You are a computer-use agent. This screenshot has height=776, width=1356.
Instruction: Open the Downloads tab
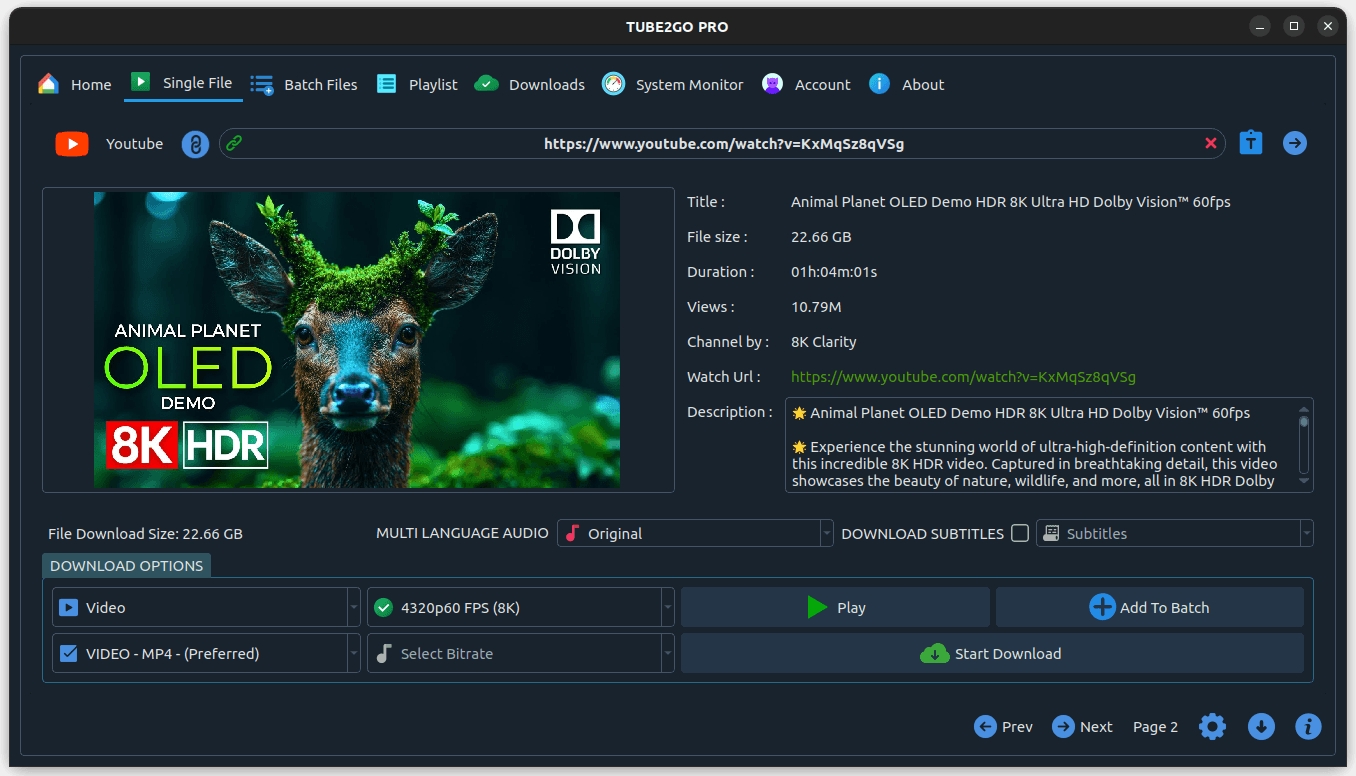pos(530,85)
